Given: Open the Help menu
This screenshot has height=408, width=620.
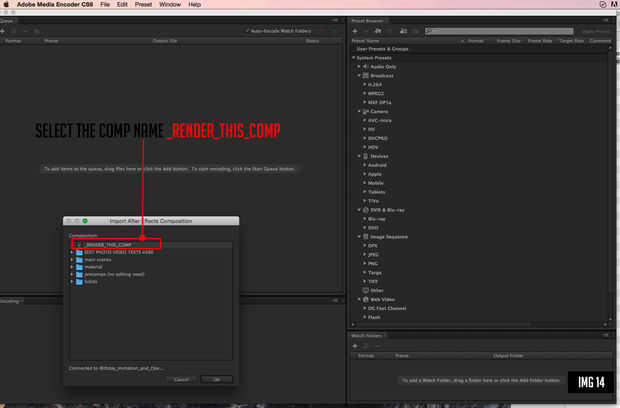Looking at the screenshot, I should click(194, 4).
